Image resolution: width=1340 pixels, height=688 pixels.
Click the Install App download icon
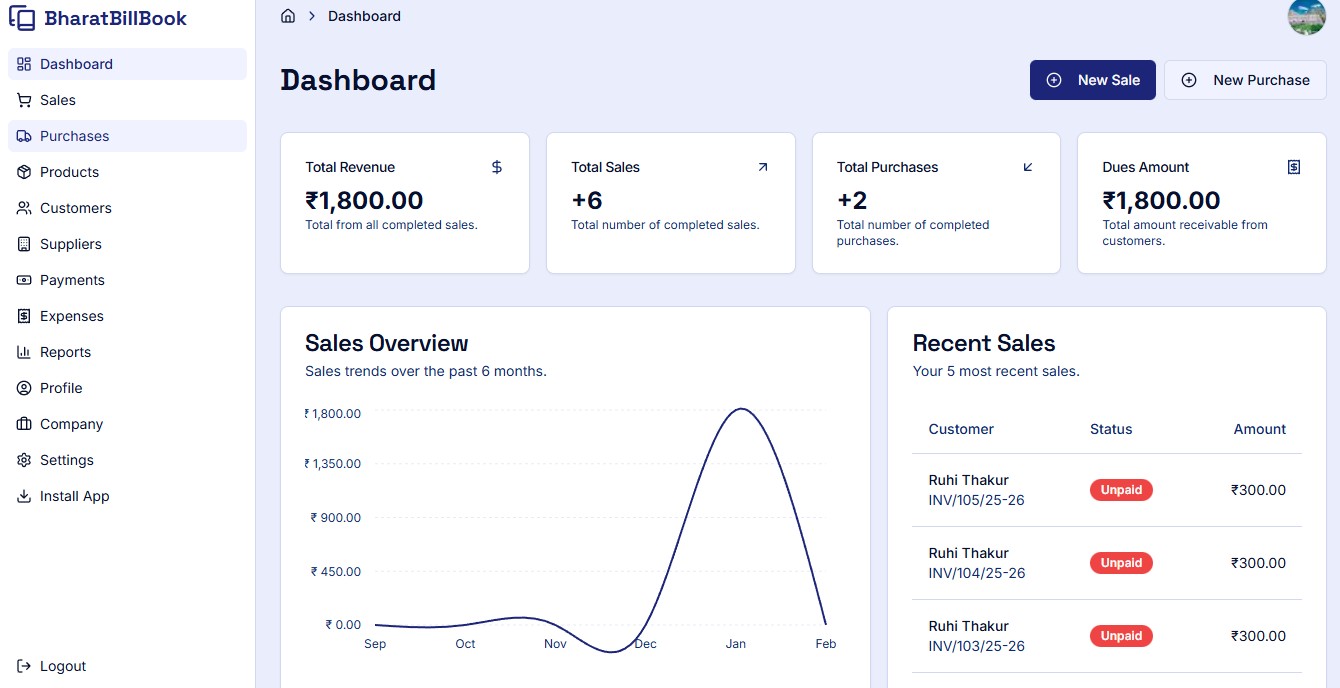pyautogui.click(x=23, y=496)
